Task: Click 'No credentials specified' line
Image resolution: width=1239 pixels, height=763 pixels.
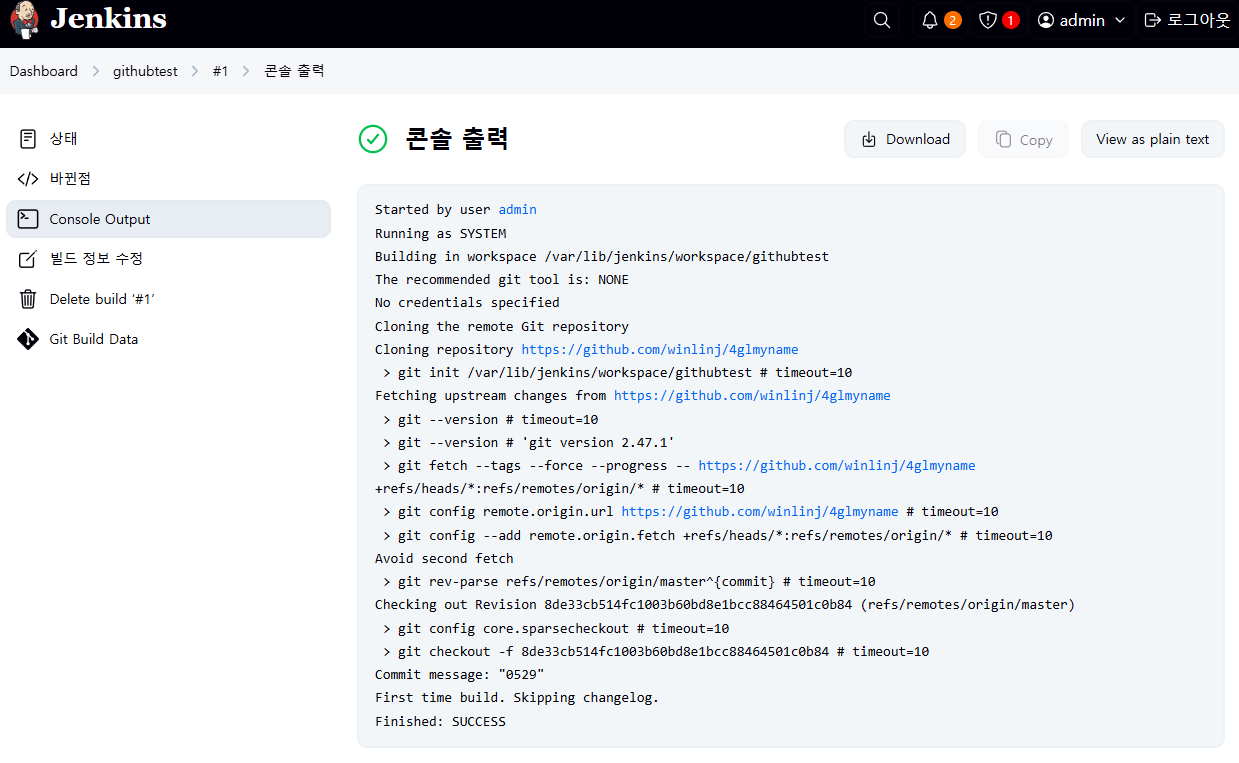Action: tap(467, 302)
